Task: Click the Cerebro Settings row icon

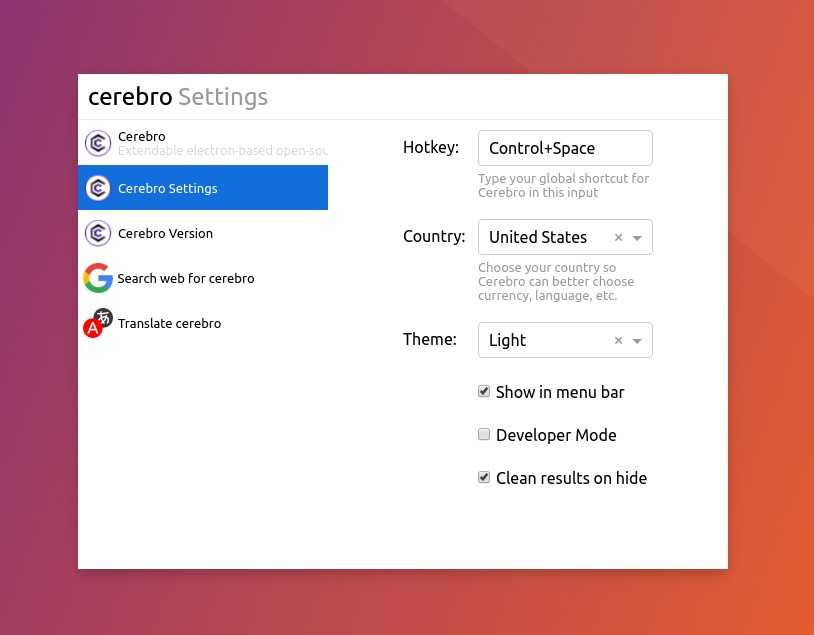Action: coord(98,188)
